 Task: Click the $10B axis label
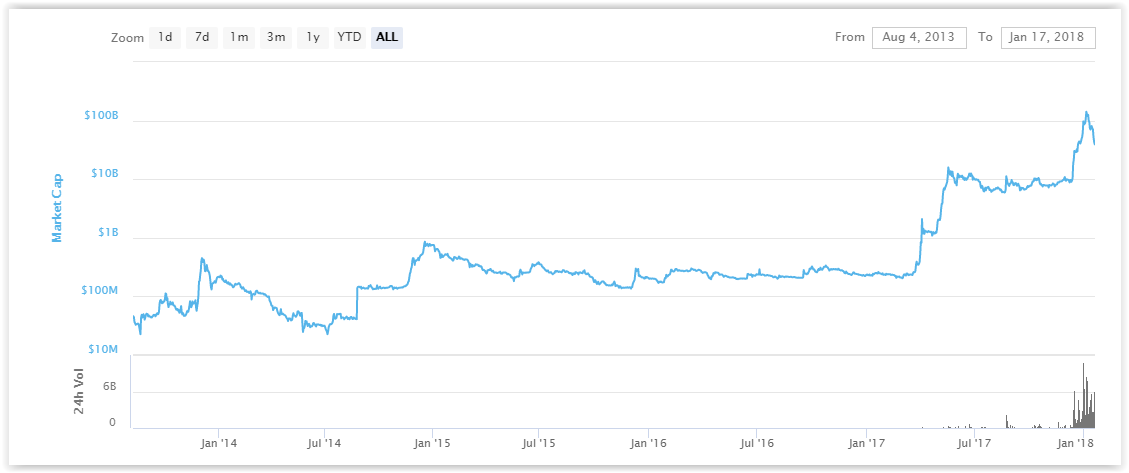103,174
